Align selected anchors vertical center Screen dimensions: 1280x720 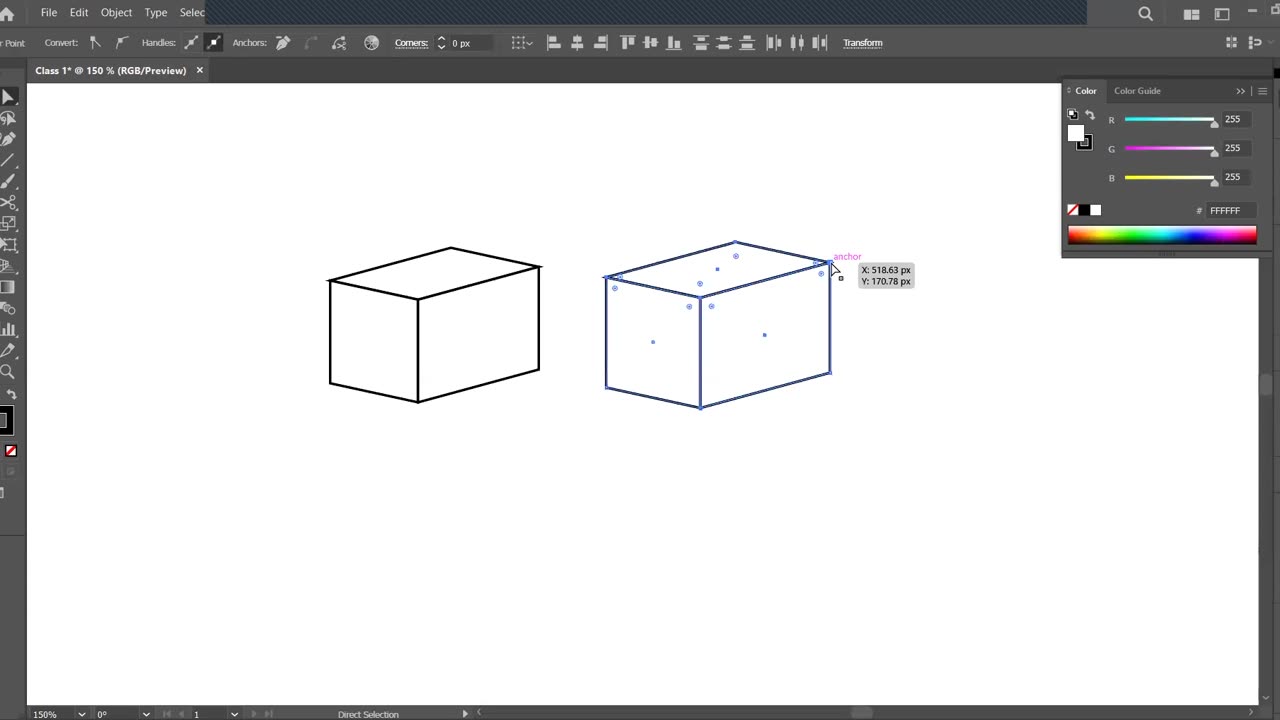(651, 43)
